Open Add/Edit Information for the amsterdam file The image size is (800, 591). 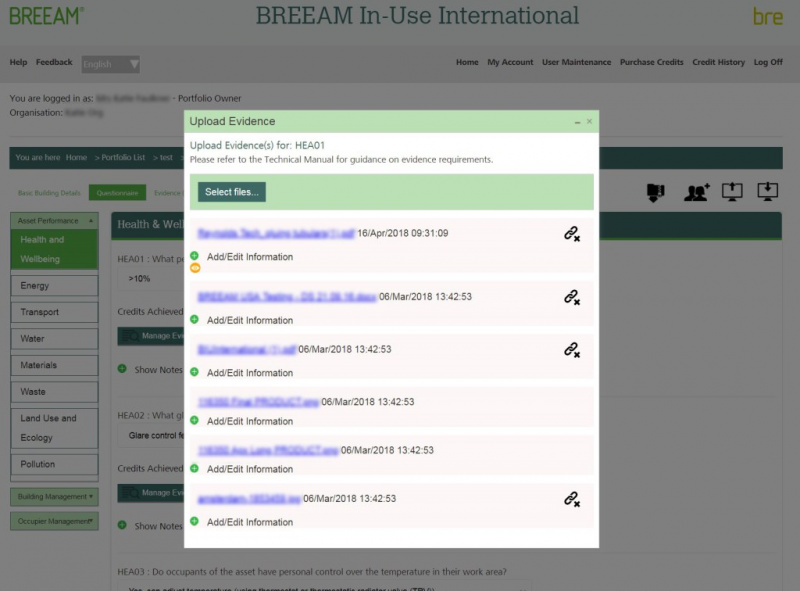point(249,522)
